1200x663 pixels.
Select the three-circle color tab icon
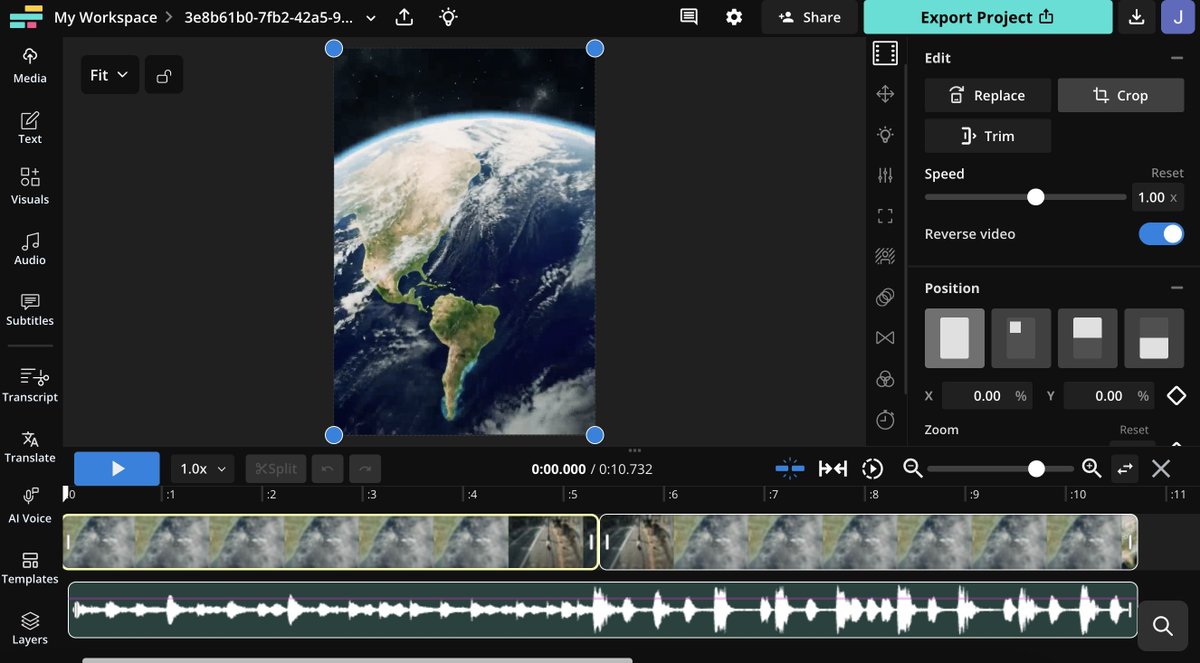[x=885, y=379]
